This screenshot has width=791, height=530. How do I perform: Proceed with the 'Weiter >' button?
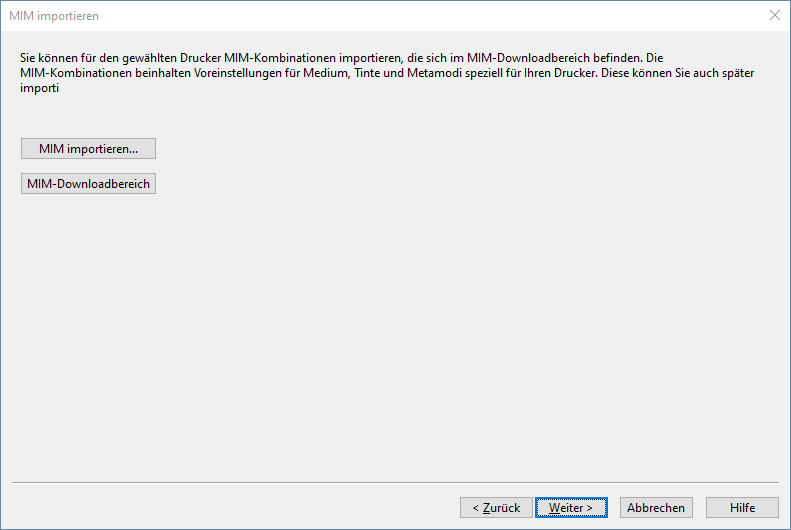[571, 507]
